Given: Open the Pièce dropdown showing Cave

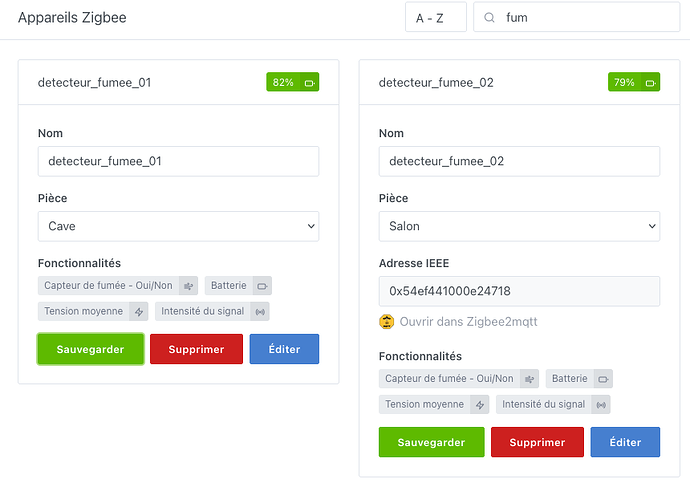Looking at the screenshot, I should point(178,226).
